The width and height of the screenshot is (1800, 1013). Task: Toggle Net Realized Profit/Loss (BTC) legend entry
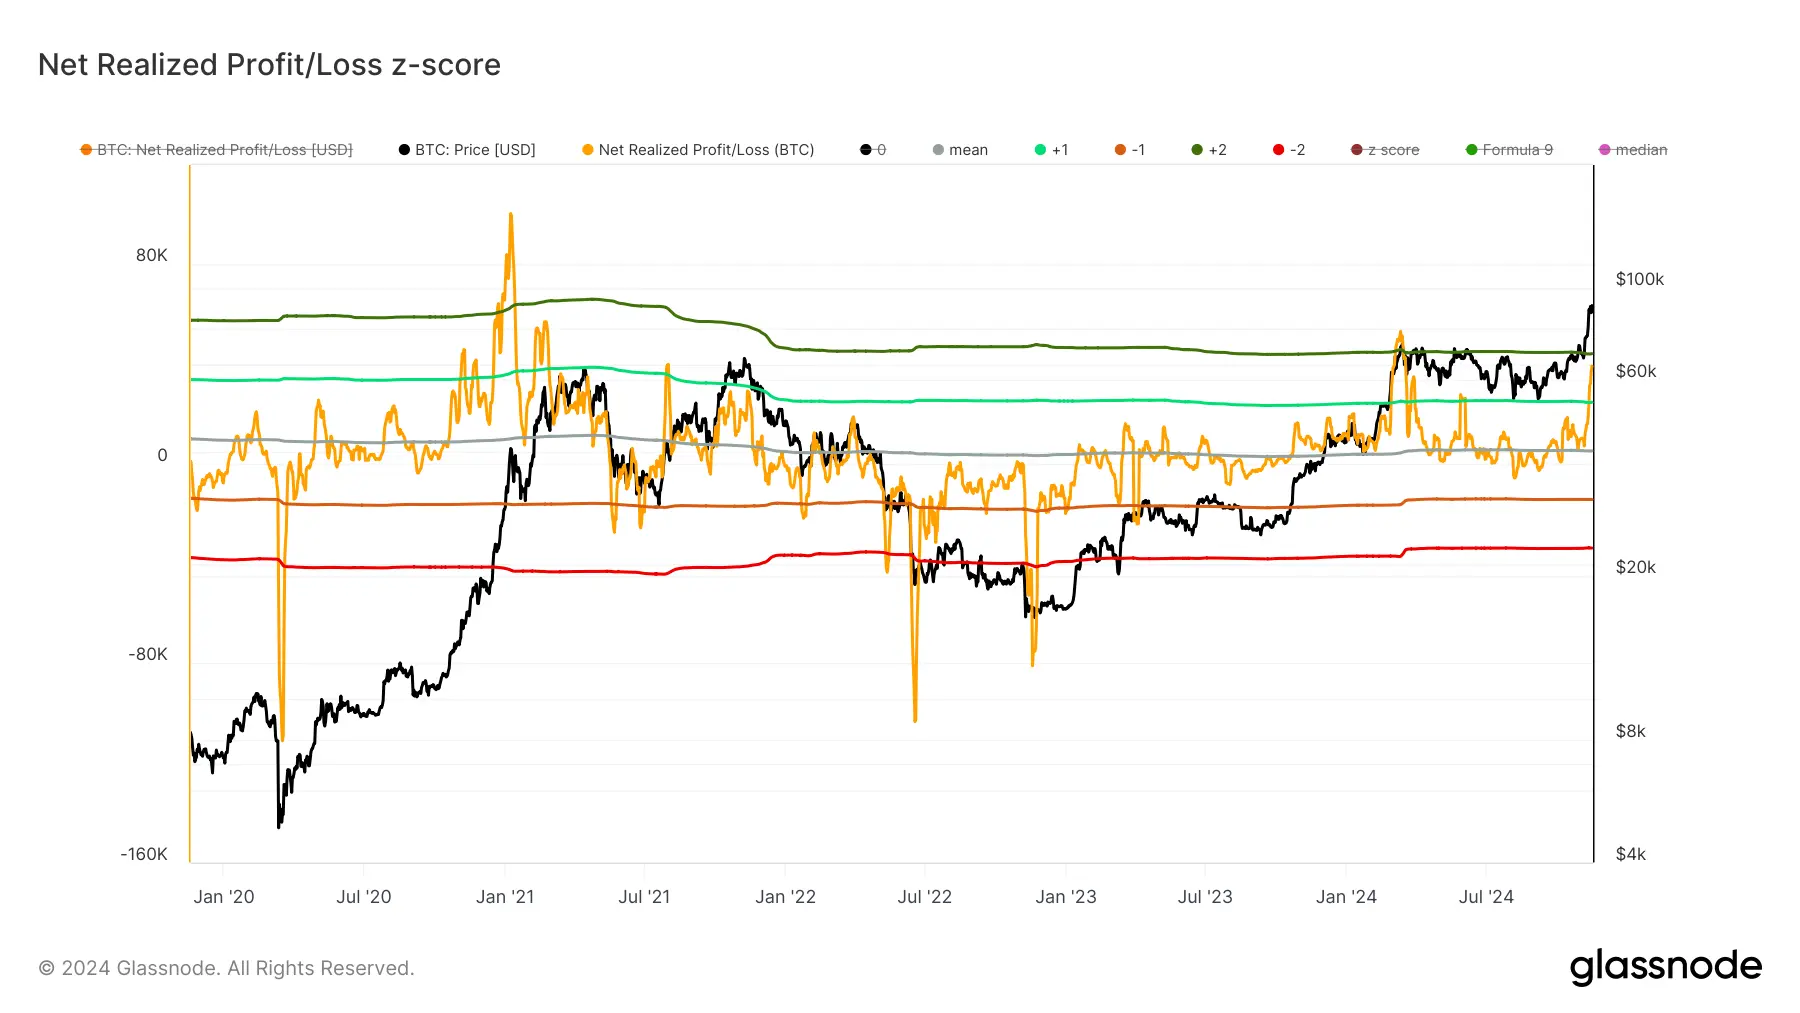click(698, 150)
